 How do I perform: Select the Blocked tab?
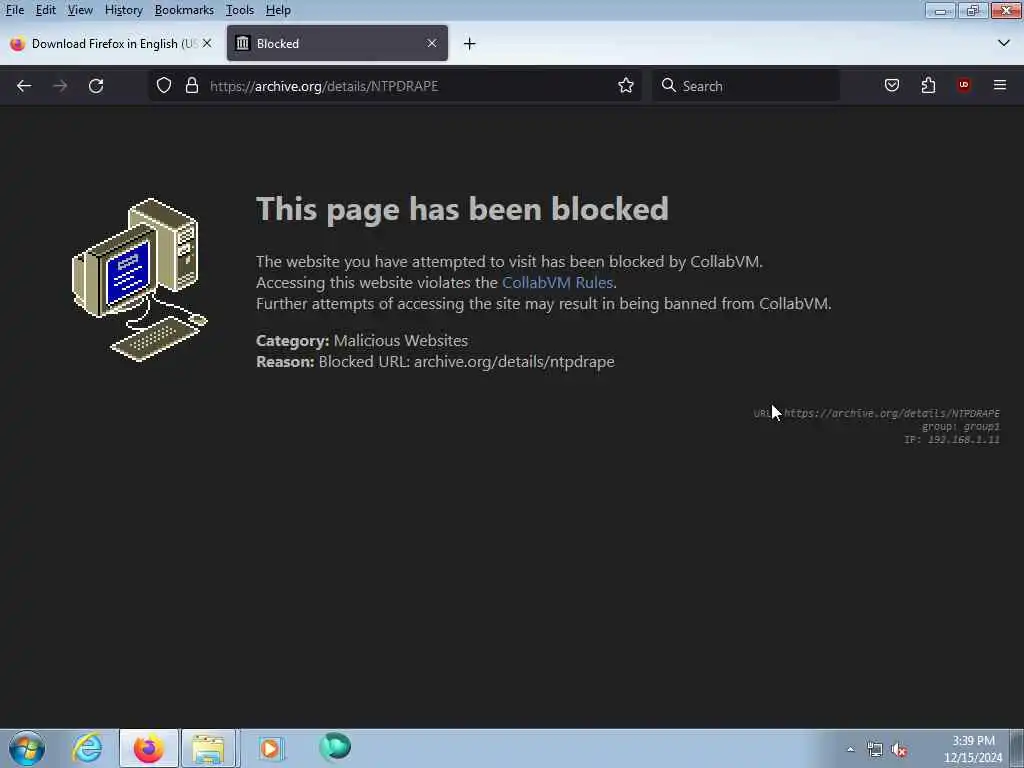337,43
